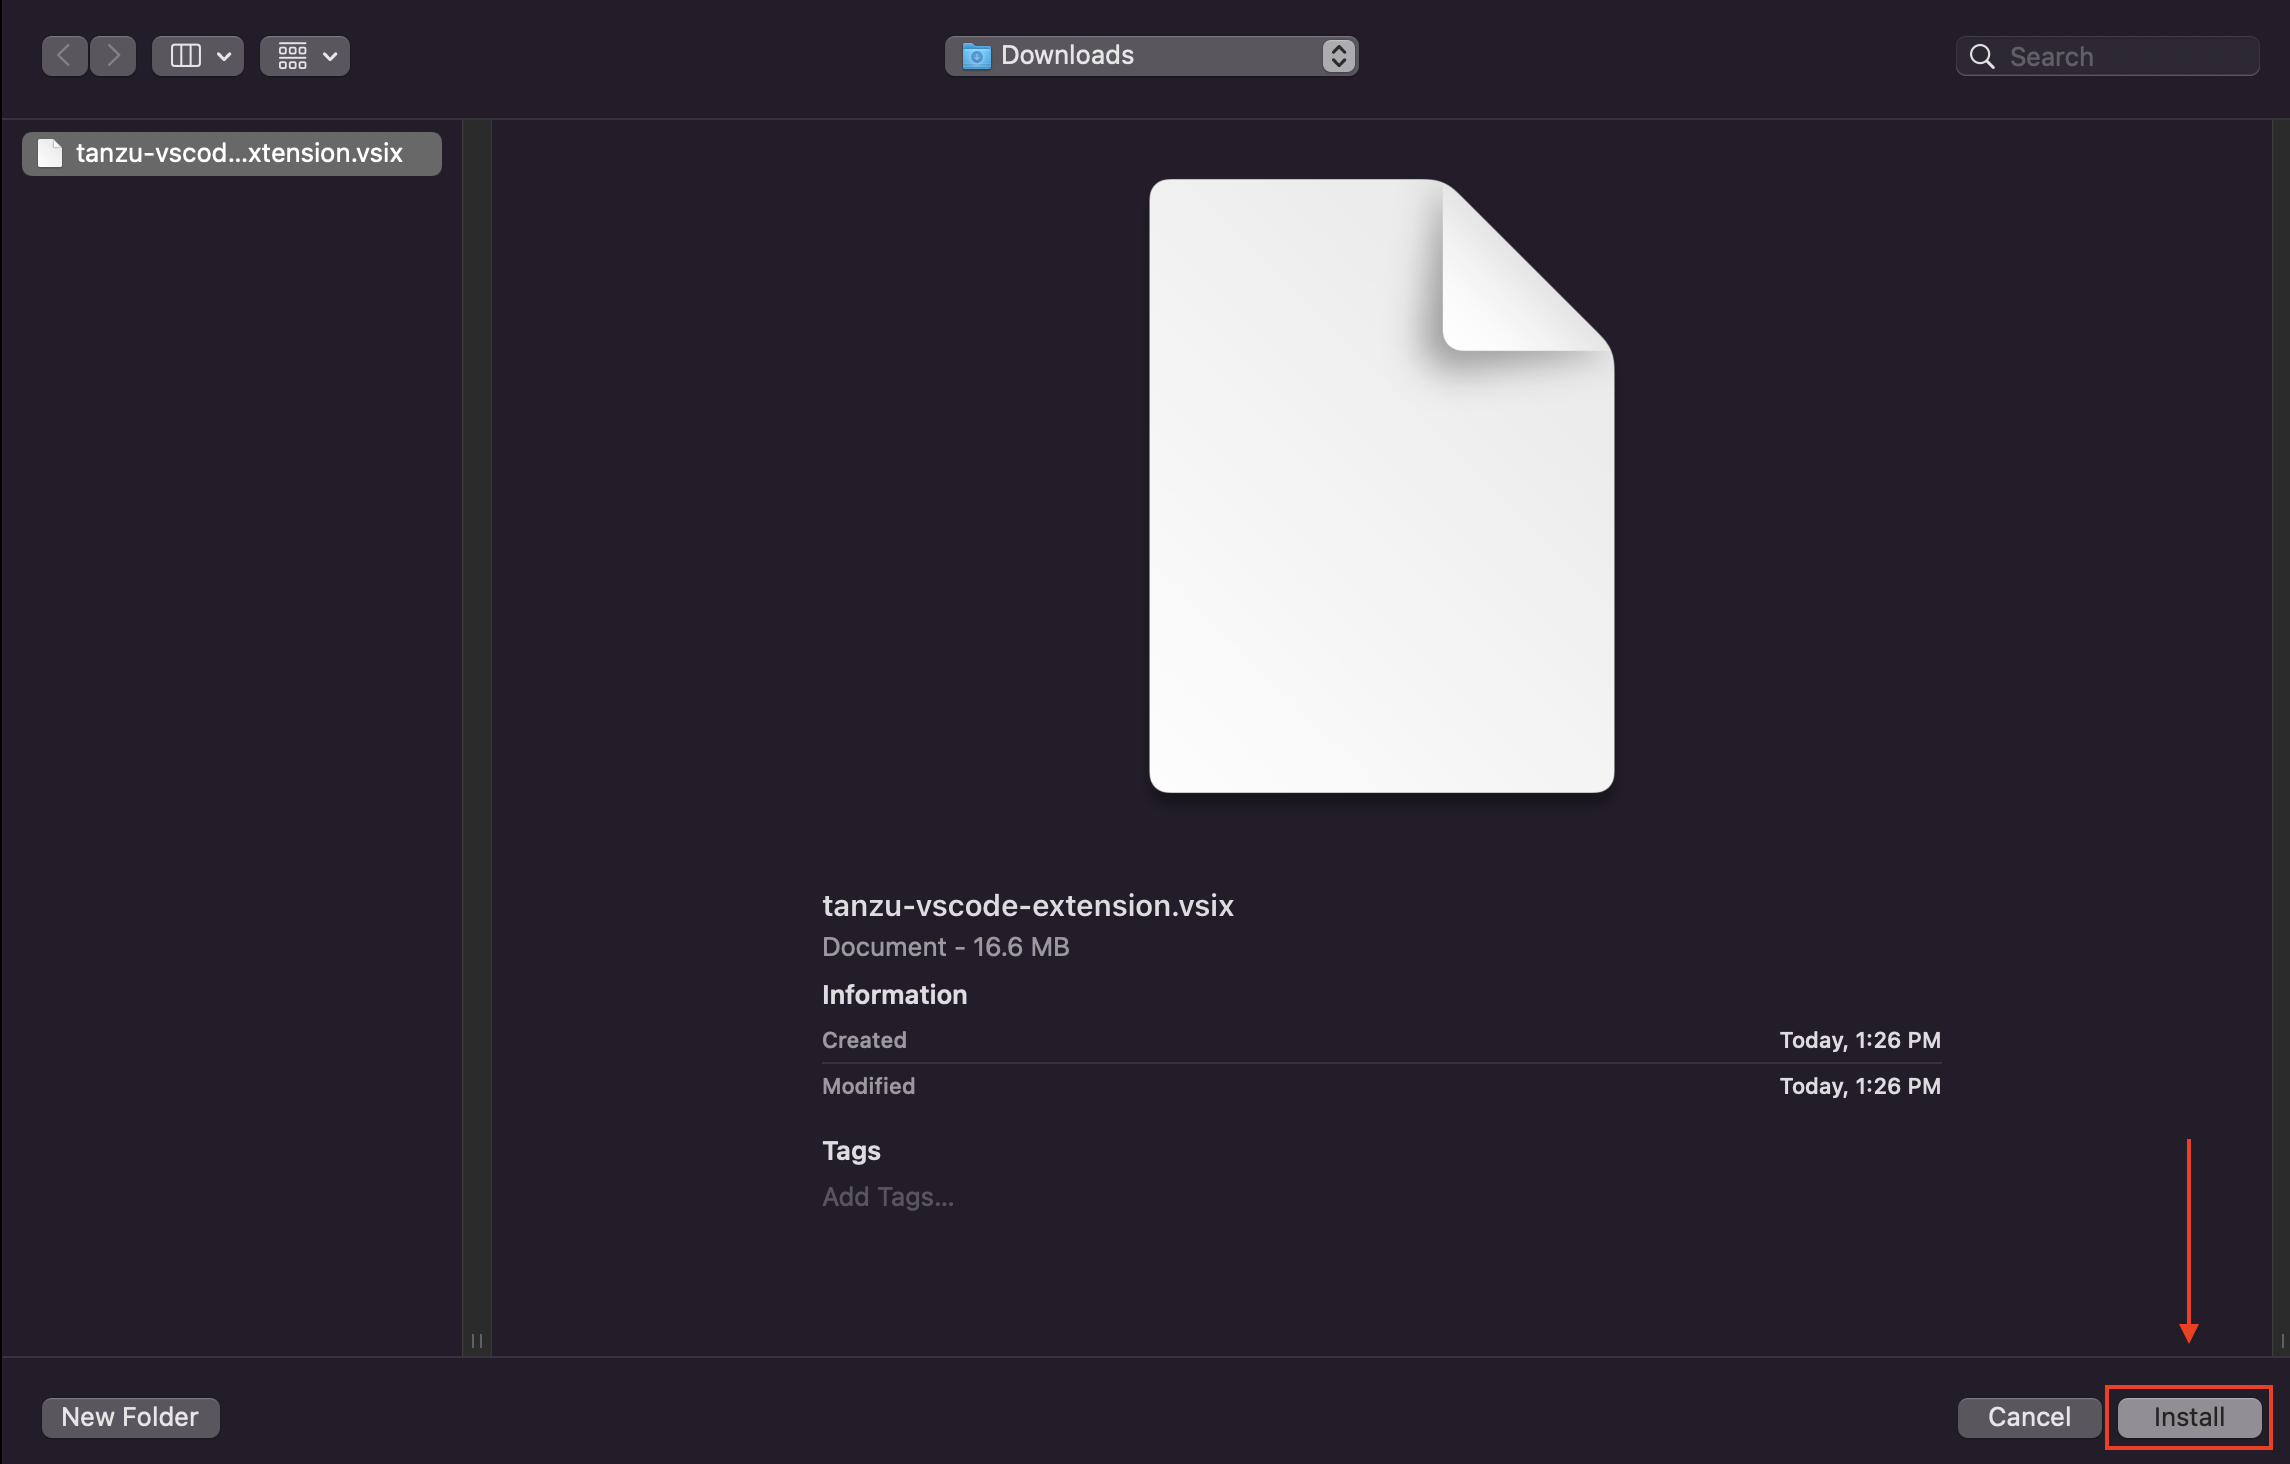Click the forward navigation arrow
The image size is (2290, 1464).
coord(113,56)
